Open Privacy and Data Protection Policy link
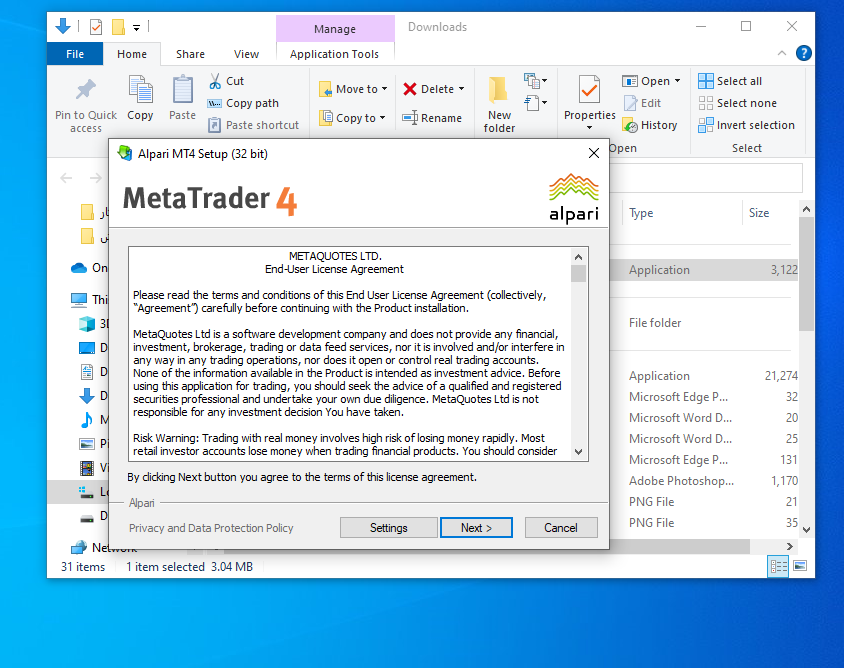844x668 pixels. [x=211, y=528]
